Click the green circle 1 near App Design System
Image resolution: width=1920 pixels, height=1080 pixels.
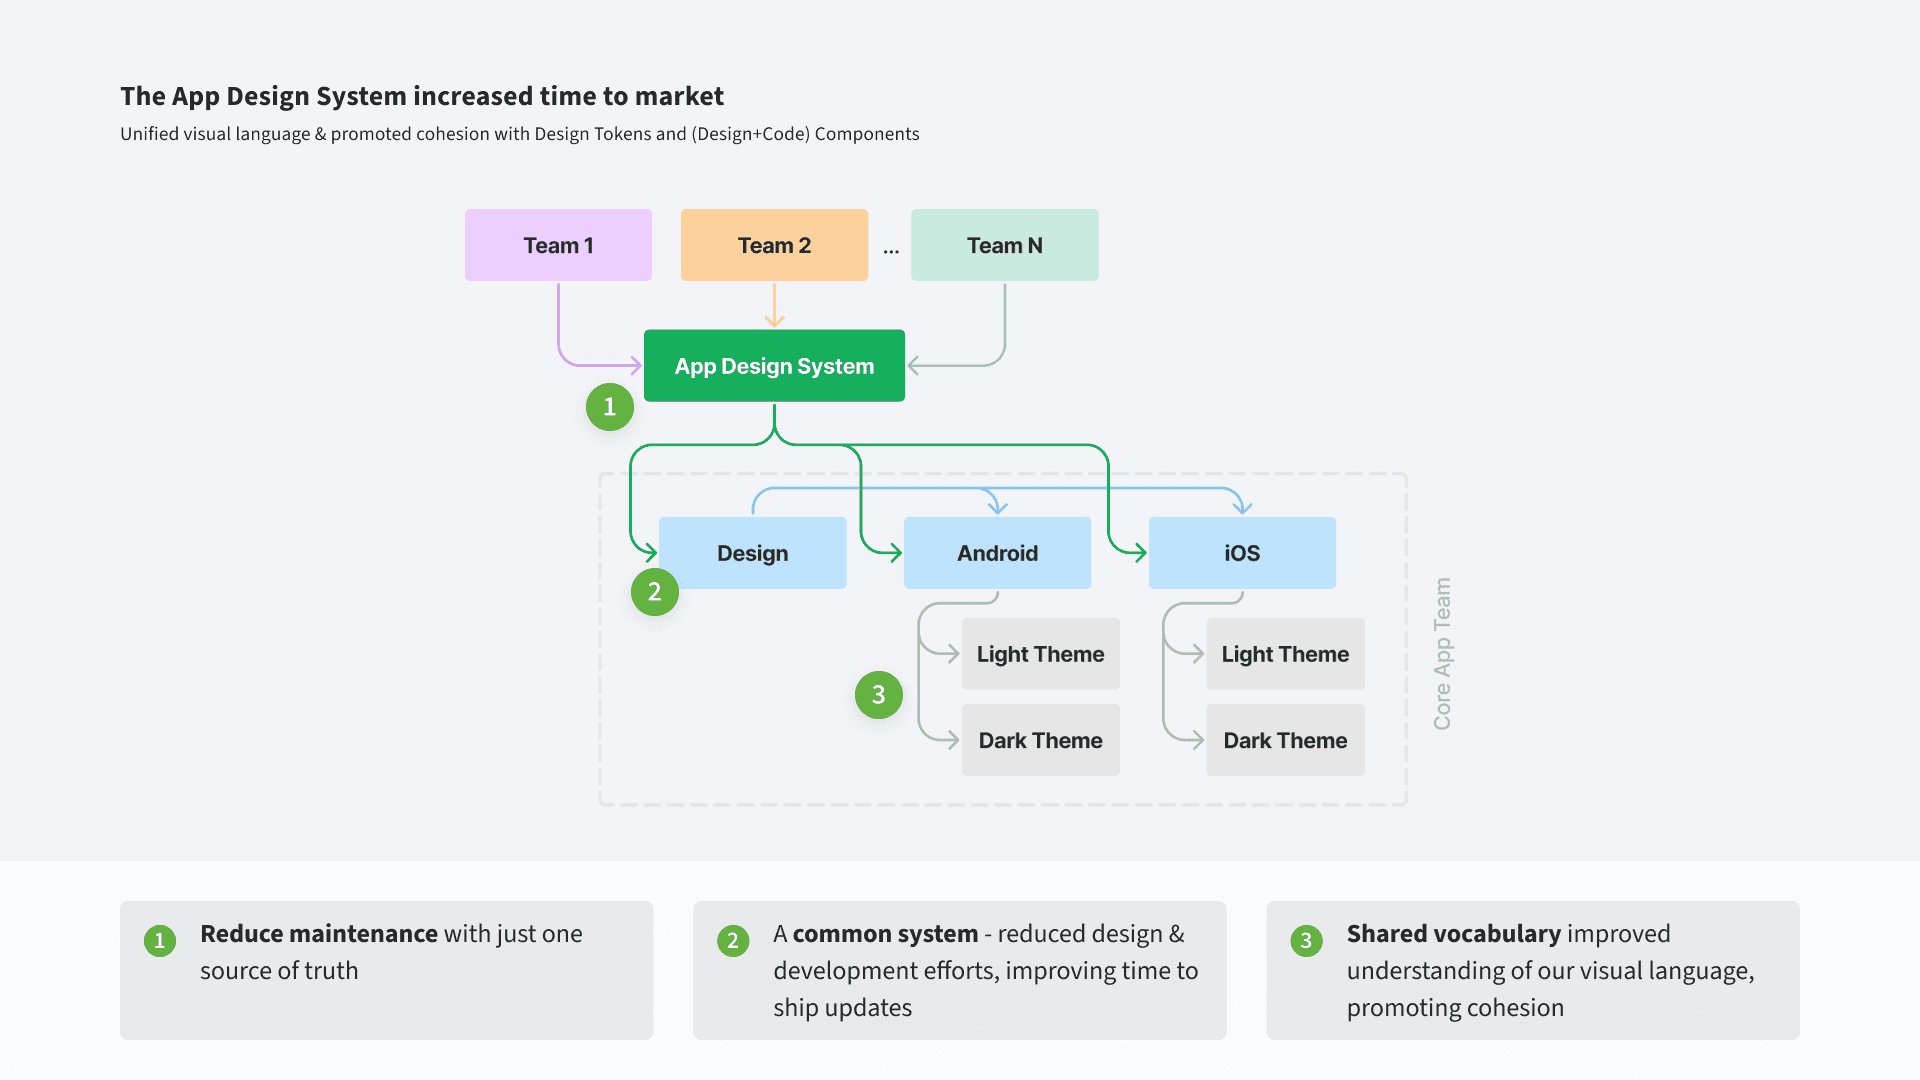click(x=609, y=407)
